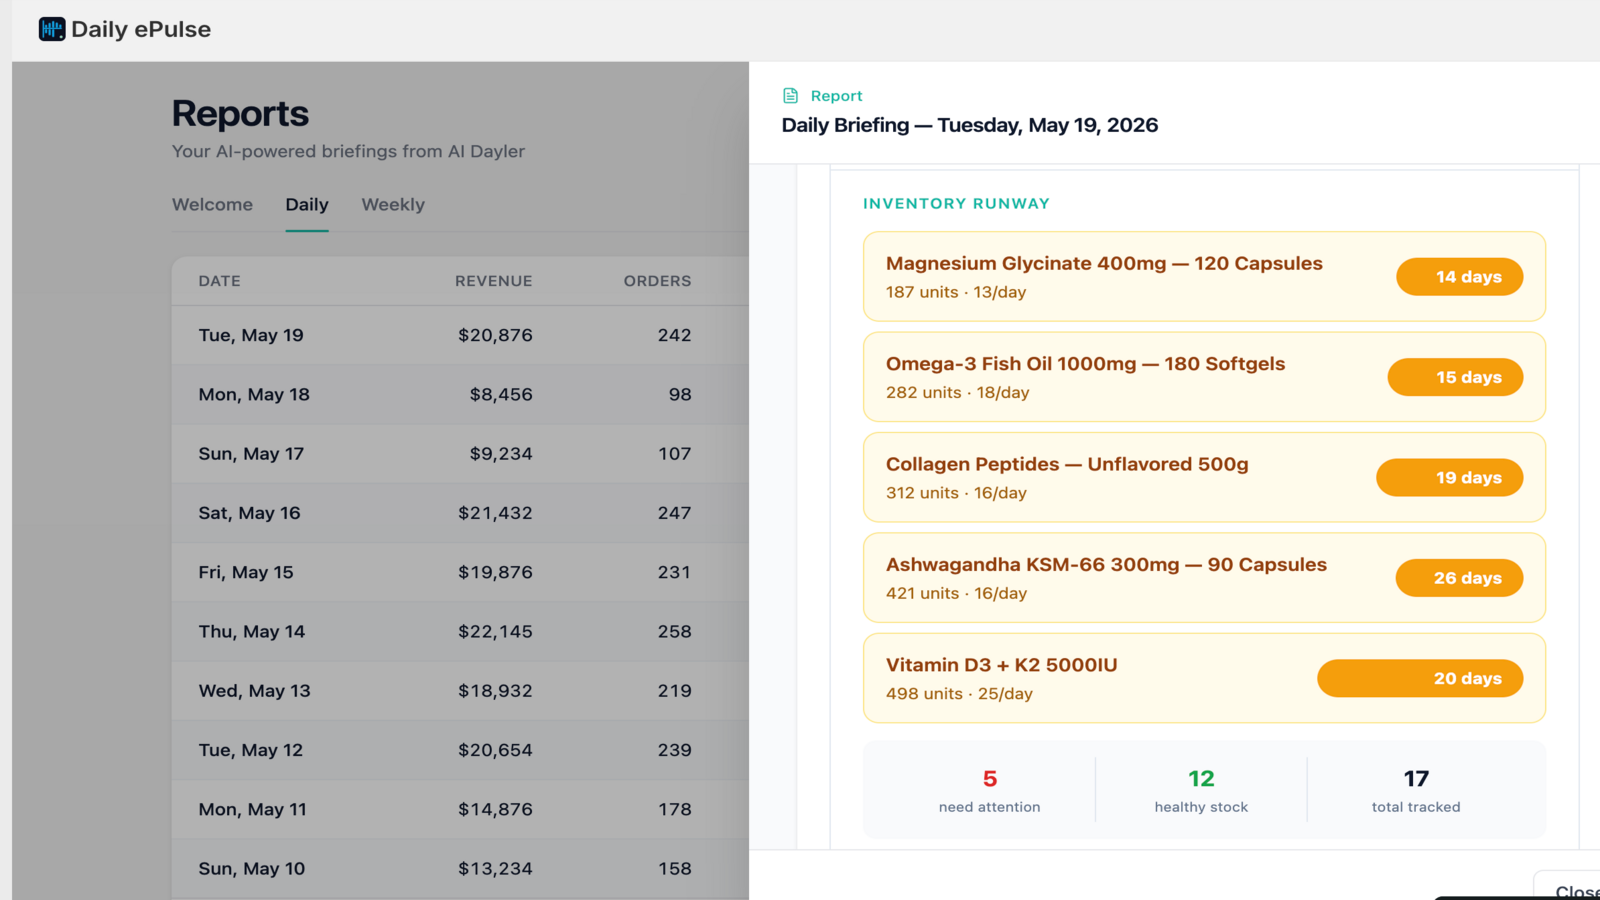Click the Vitamin D3 + K2 5000IU name

[1002, 665]
